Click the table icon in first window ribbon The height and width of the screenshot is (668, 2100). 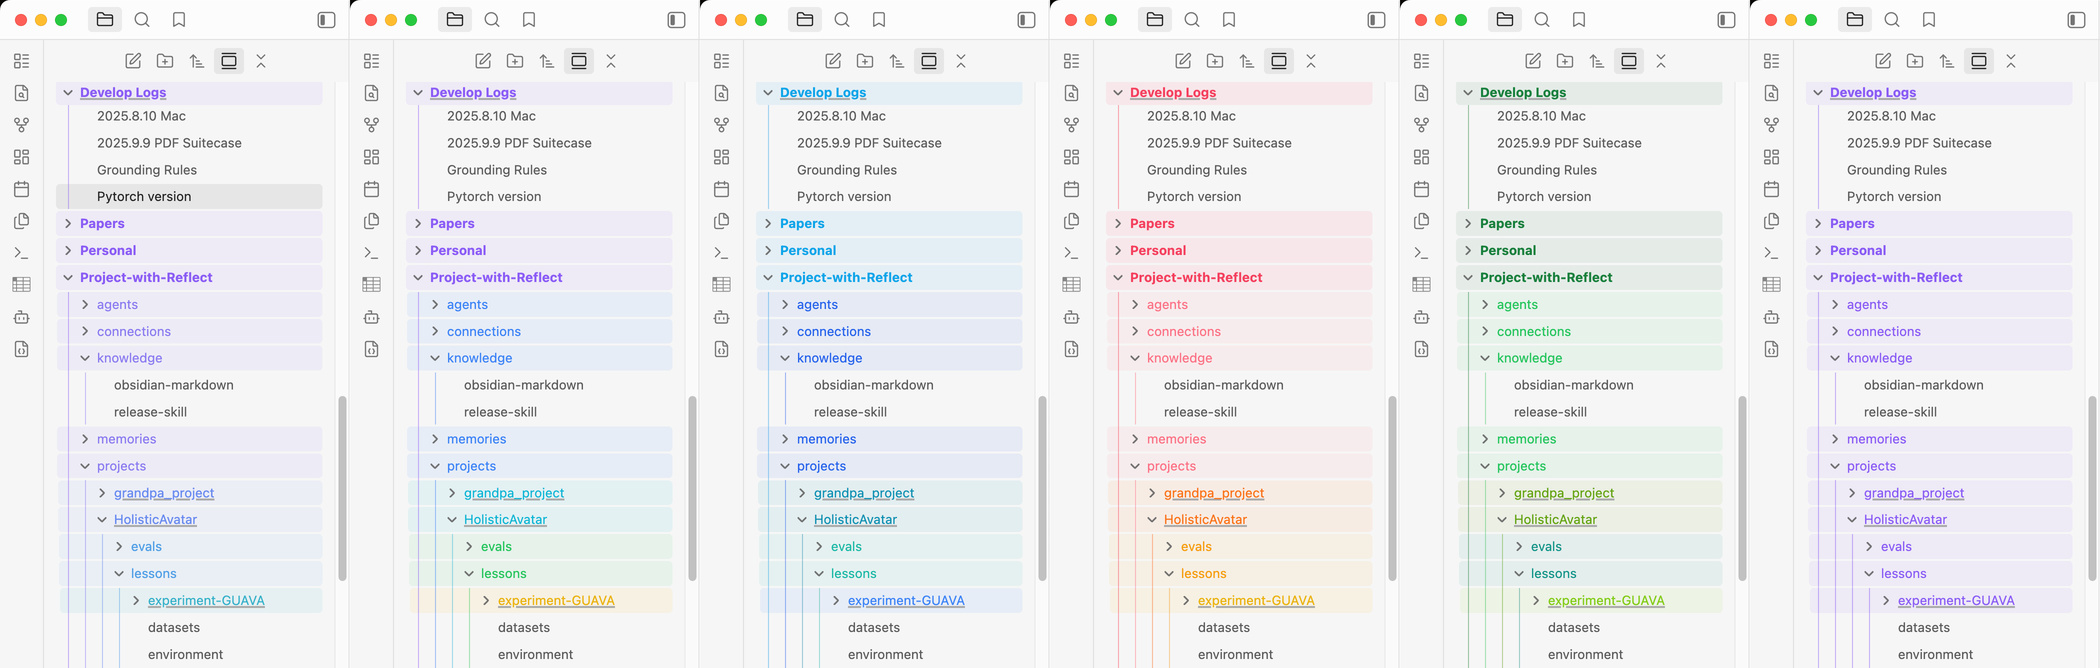tap(22, 285)
